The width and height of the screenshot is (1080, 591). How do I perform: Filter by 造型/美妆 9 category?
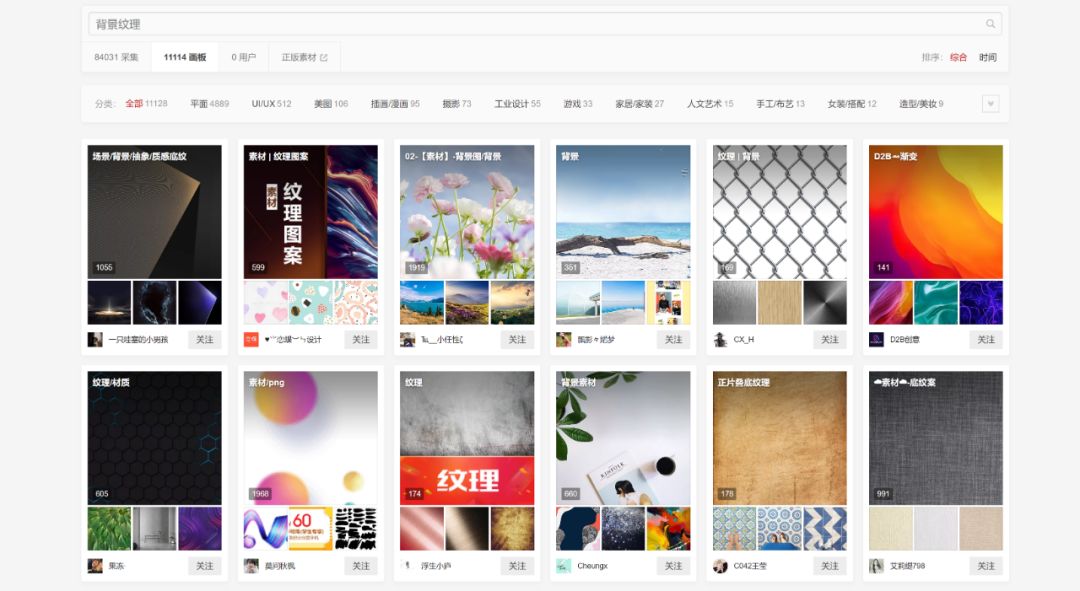click(921, 104)
